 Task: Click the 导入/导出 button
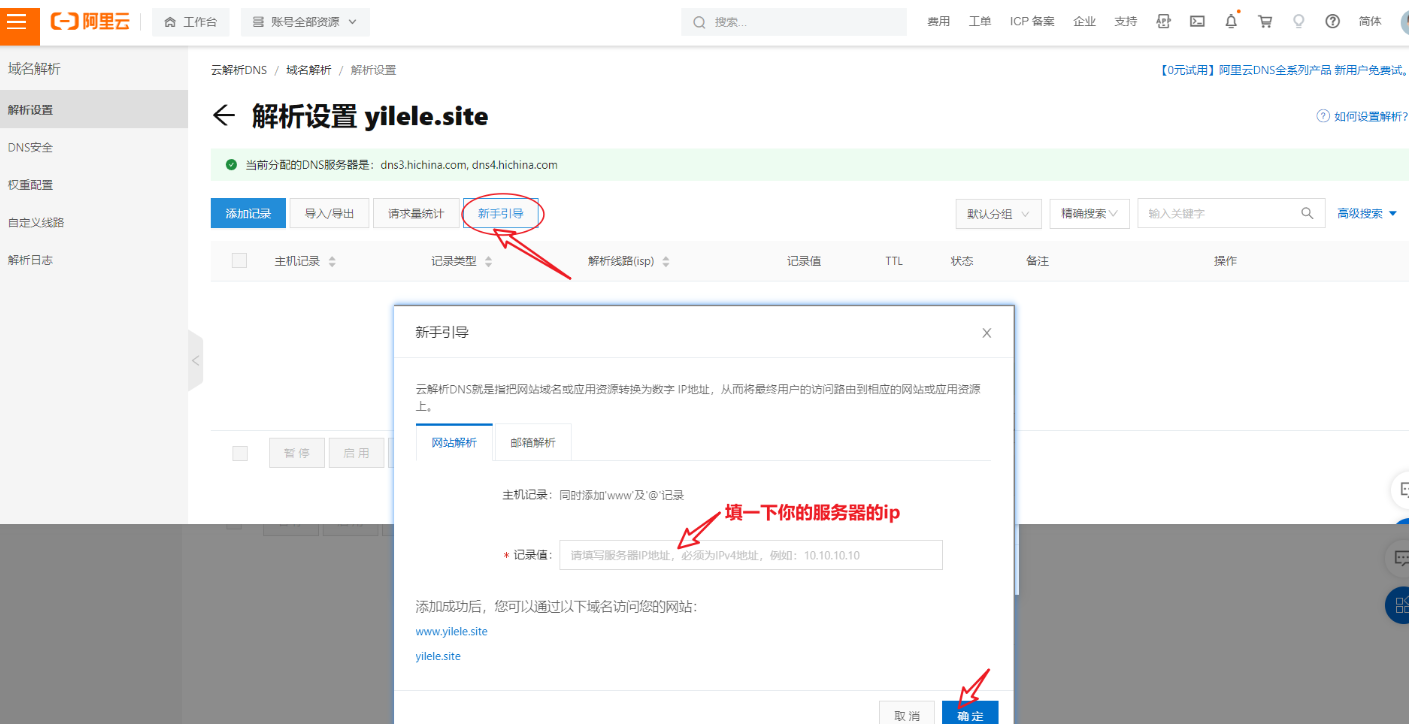point(329,213)
